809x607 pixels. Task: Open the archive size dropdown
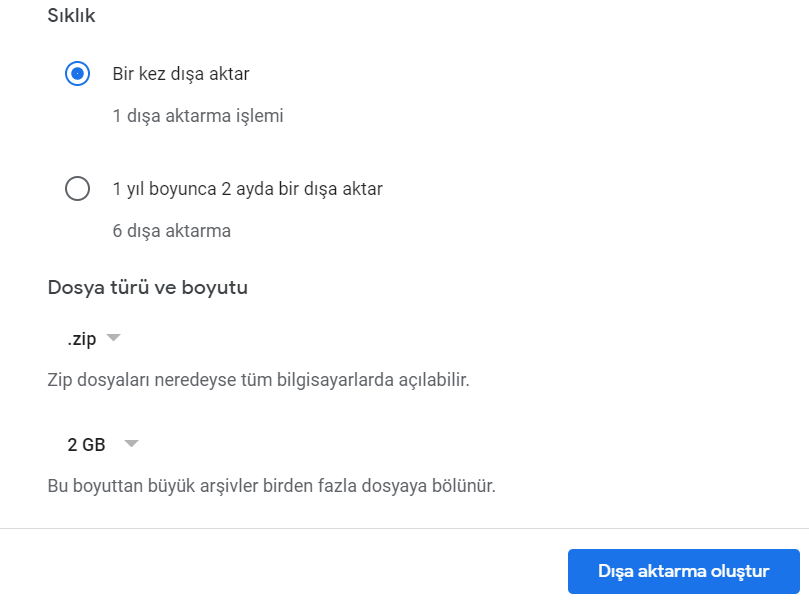point(102,445)
